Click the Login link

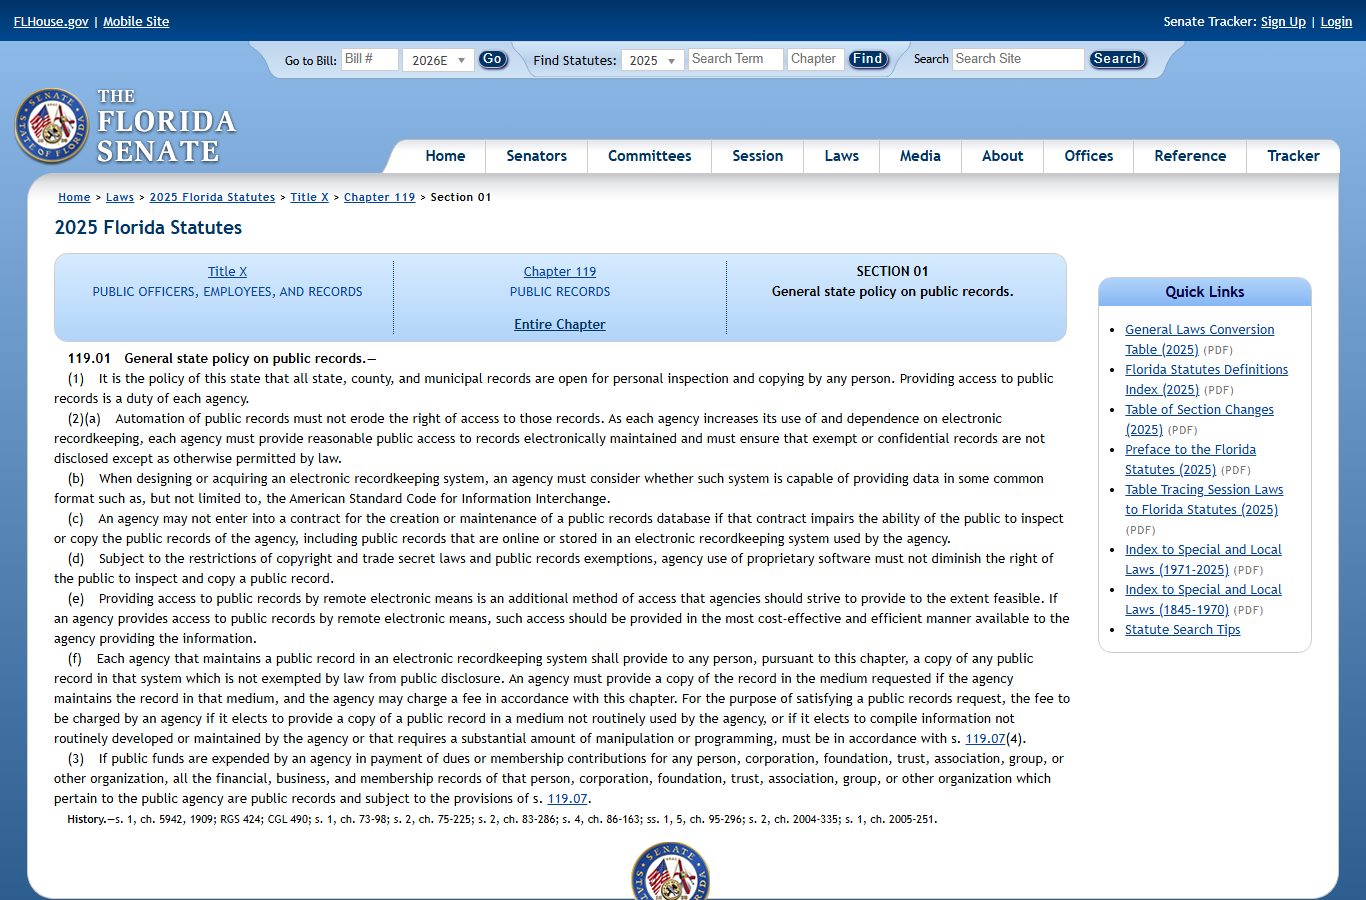[1336, 22]
